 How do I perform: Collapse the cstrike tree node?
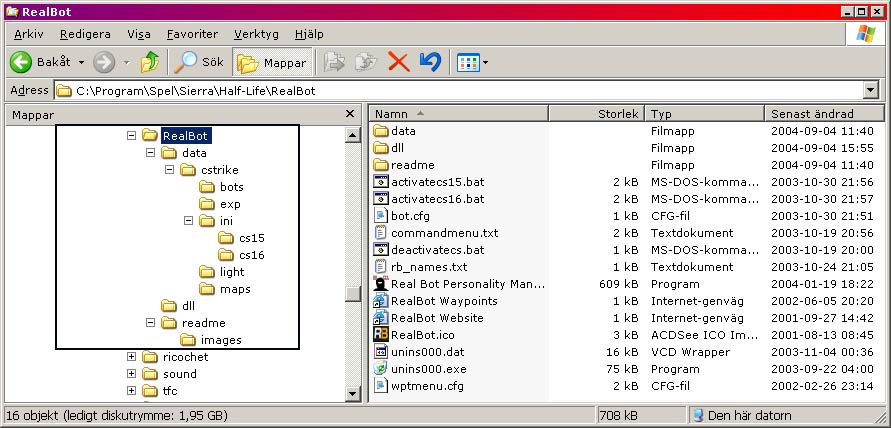[169, 169]
